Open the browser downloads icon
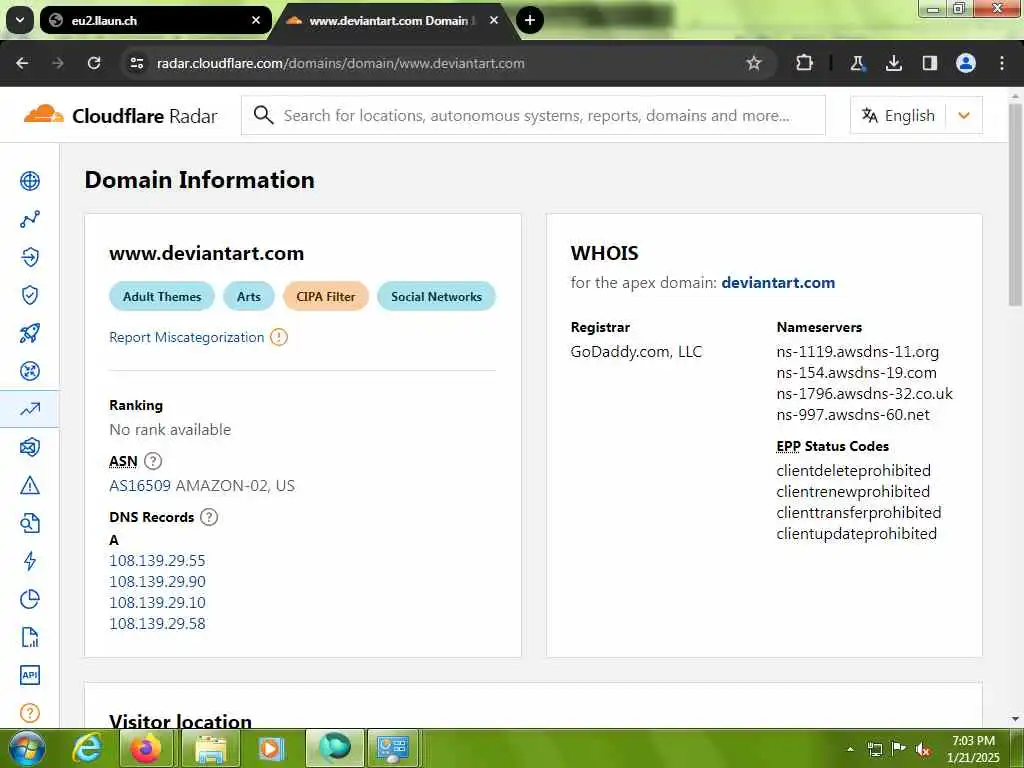 (x=893, y=63)
